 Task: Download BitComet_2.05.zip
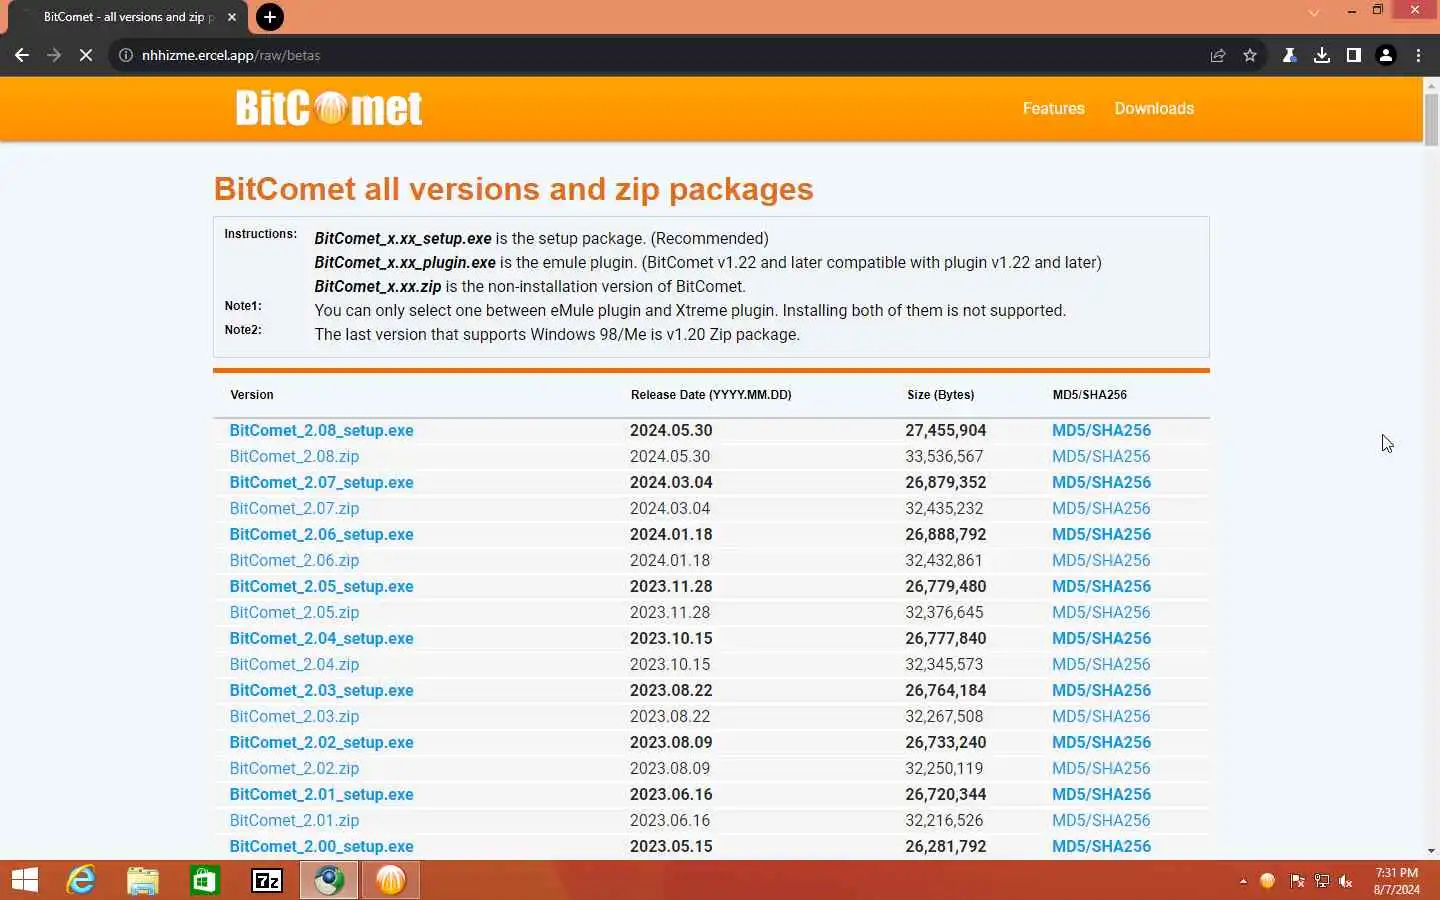tap(294, 612)
